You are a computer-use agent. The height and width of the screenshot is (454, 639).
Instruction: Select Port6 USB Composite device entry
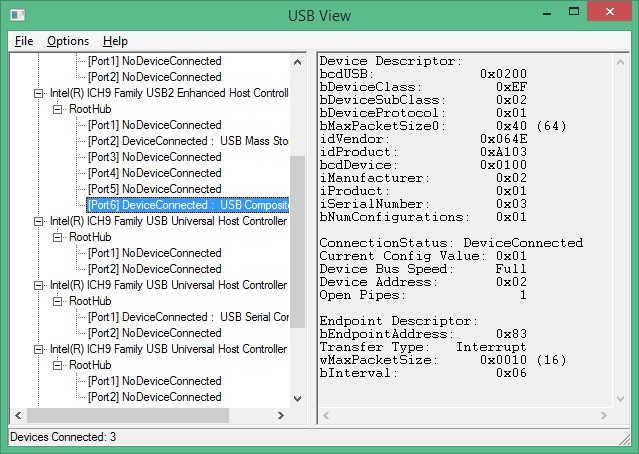[x=188, y=205]
